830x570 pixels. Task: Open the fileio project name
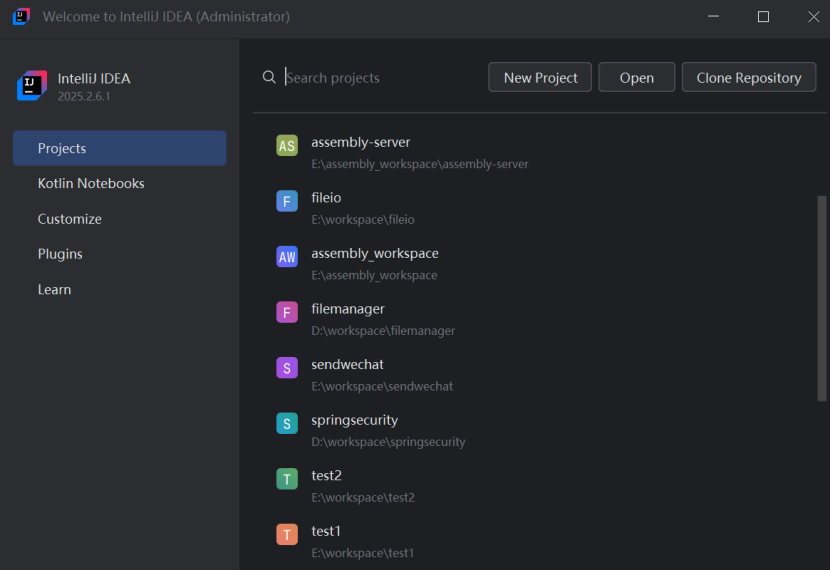pyautogui.click(x=326, y=198)
